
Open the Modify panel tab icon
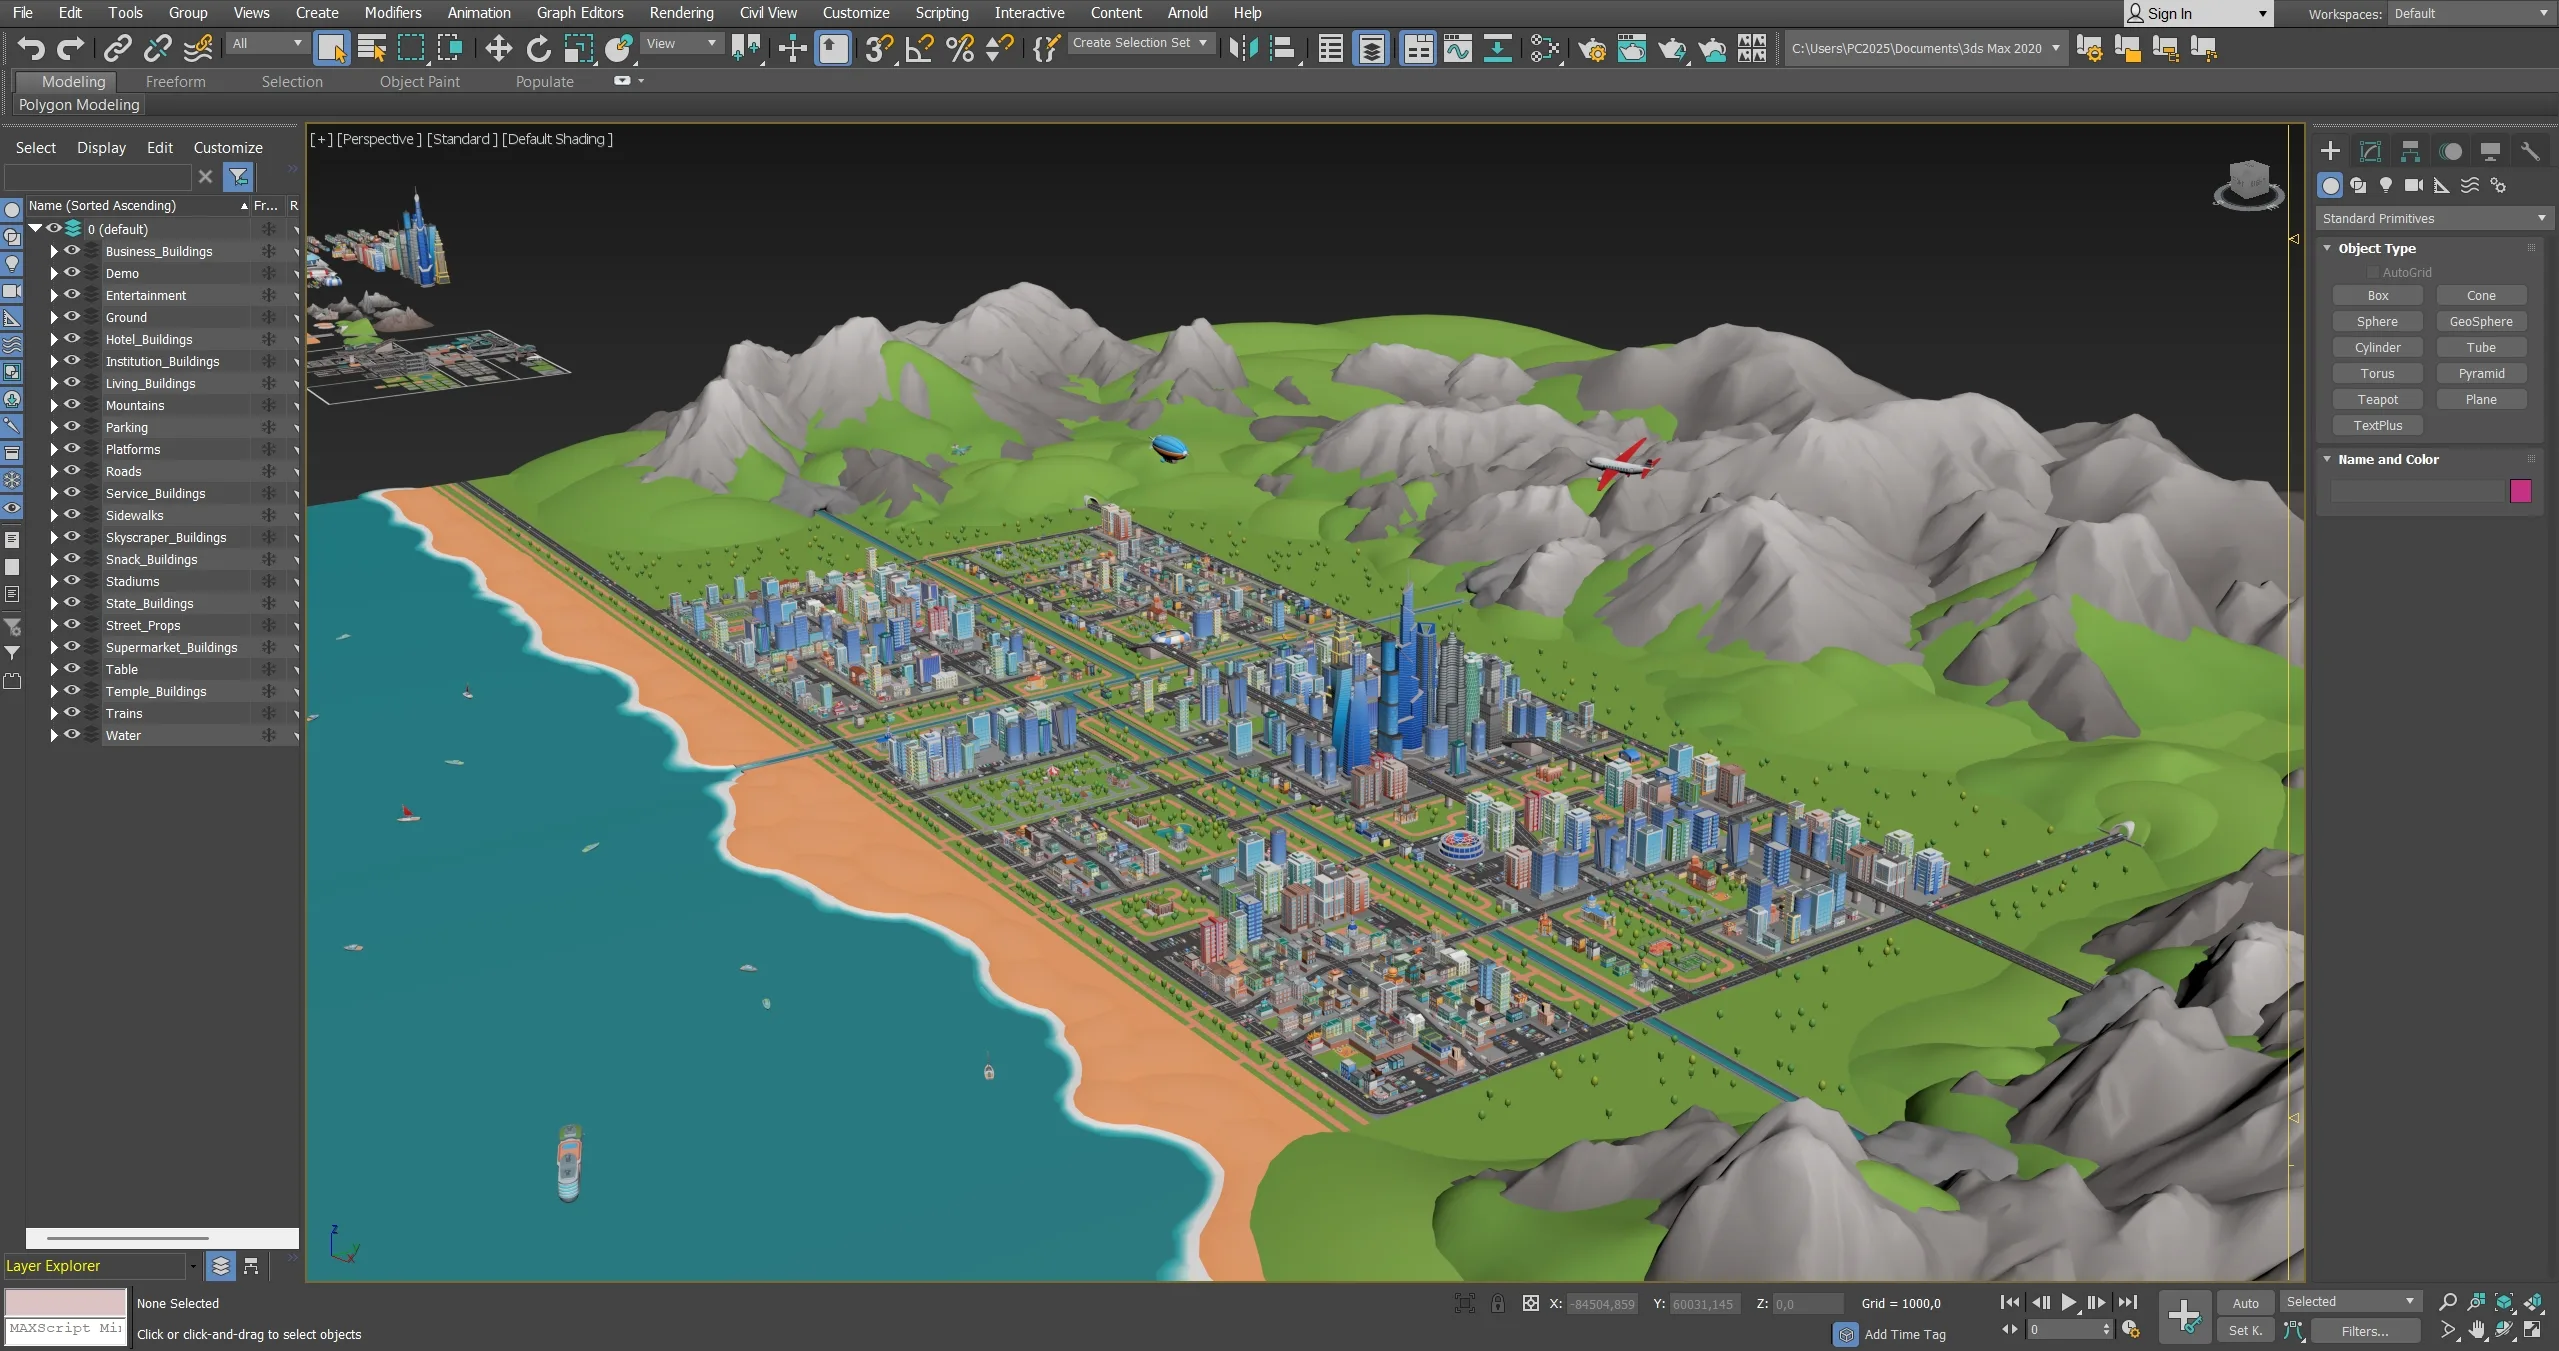pyautogui.click(x=2370, y=151)
